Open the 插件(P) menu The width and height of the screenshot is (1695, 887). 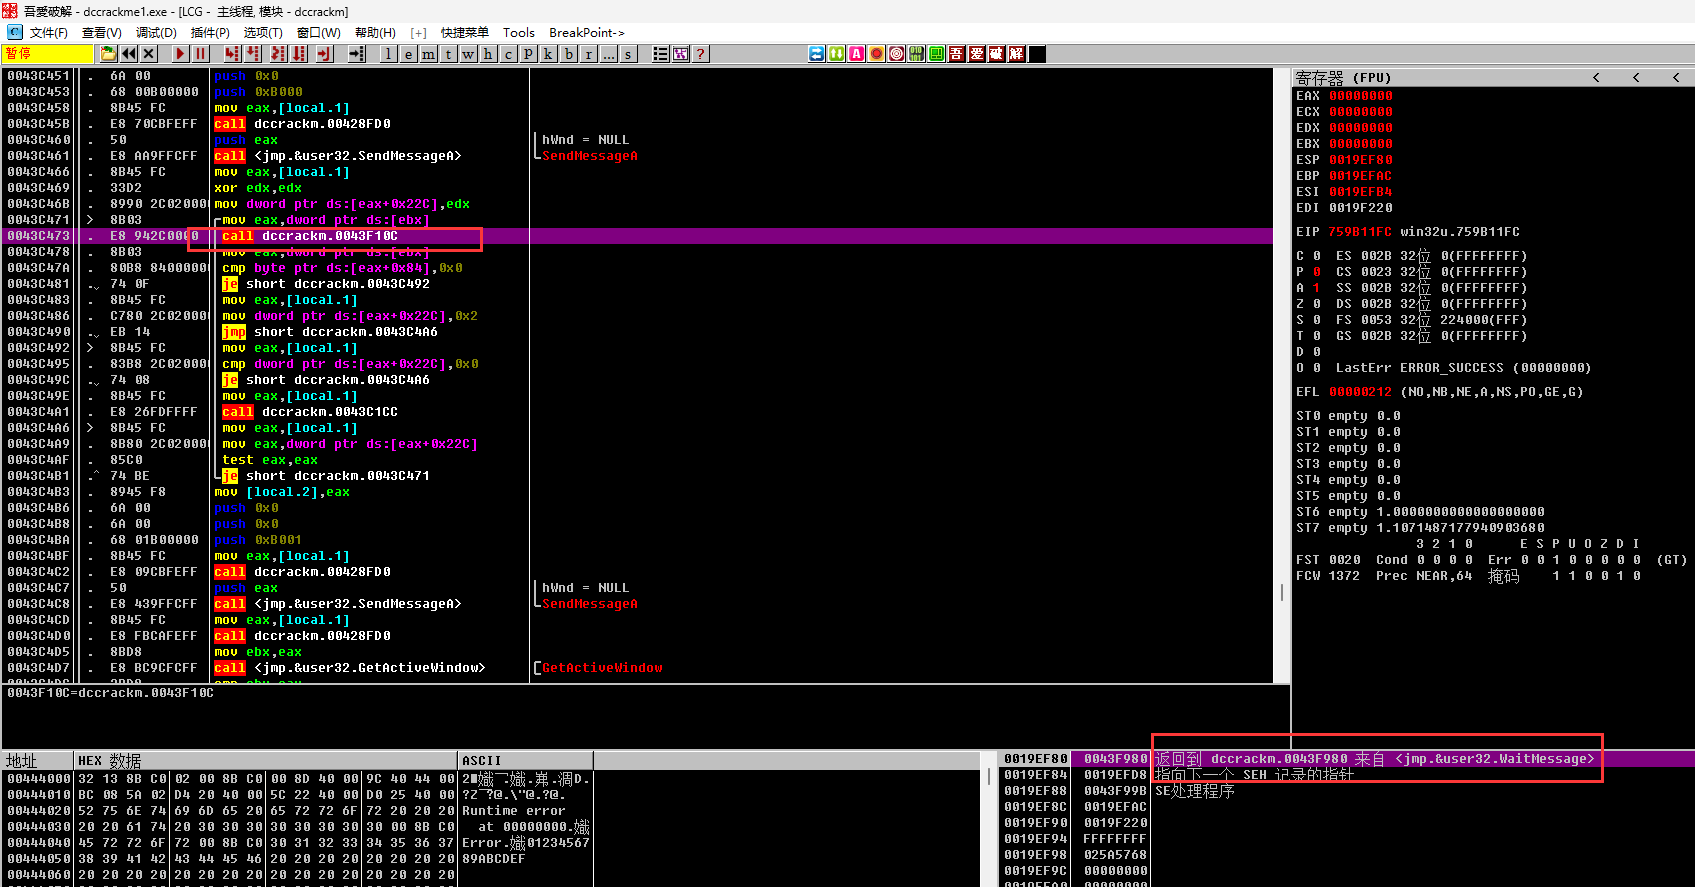click(x=210, y=33)
